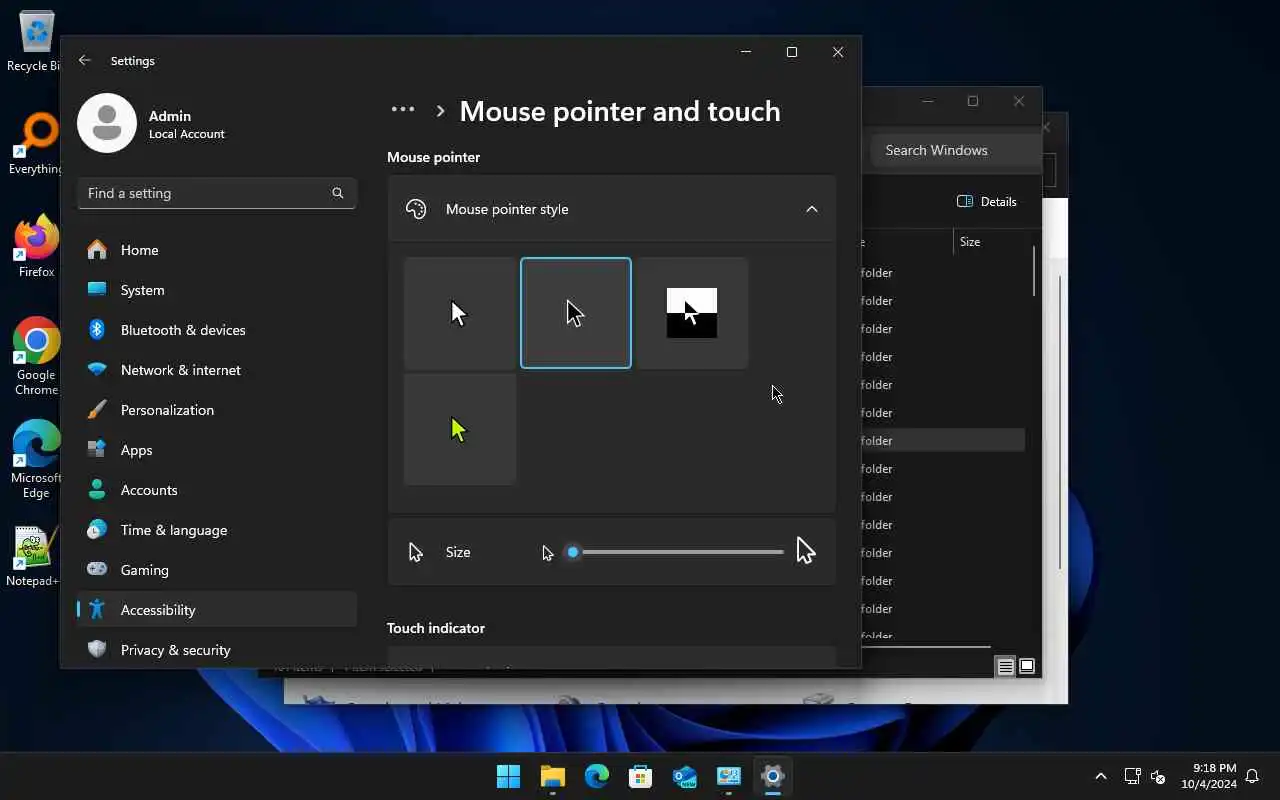Open System settings category
Viewport: 1280px width, 800px height.
(217, 290)
